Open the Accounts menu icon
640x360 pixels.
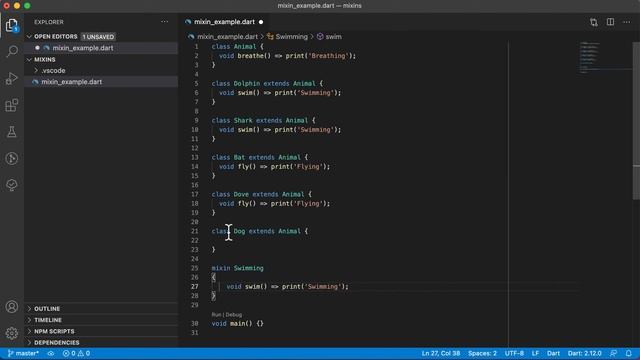point(12,307)
